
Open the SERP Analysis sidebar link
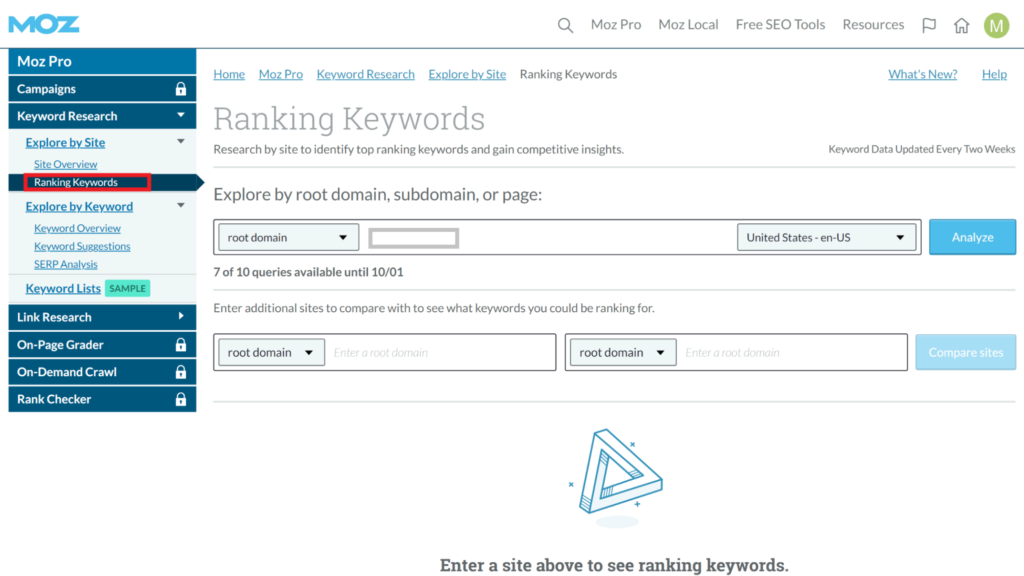pos(65,264)
